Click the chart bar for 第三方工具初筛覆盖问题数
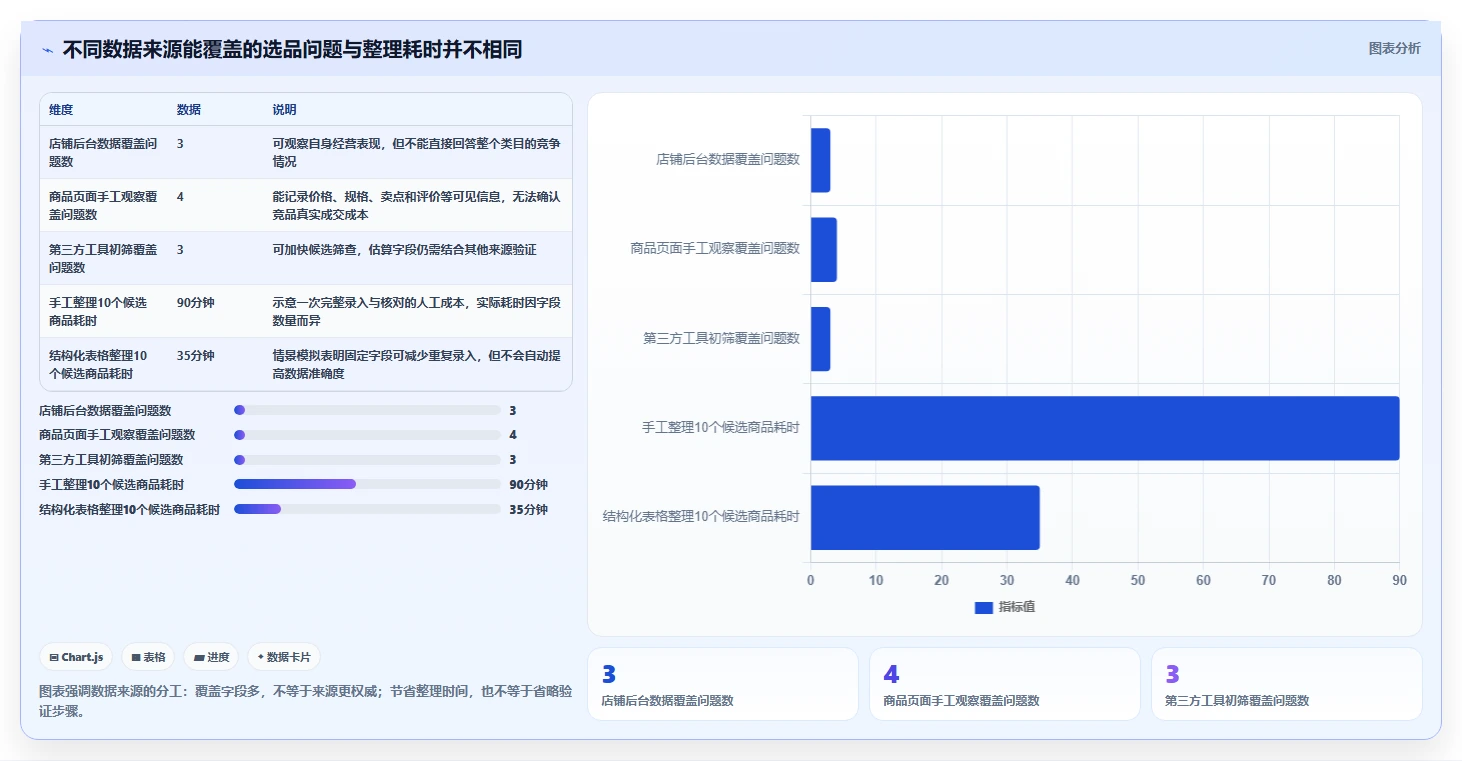 point(820,339)
